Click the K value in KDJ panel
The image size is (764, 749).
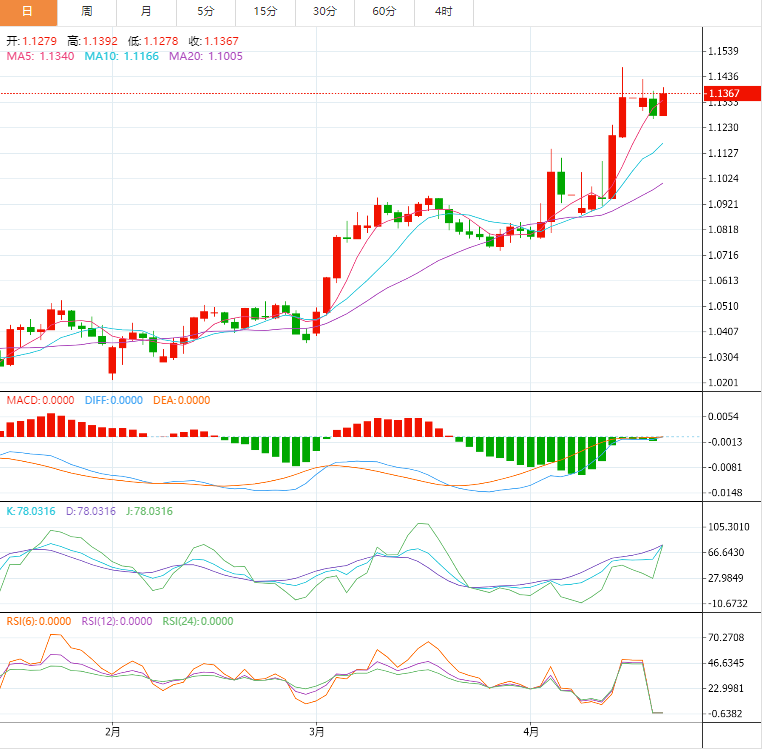coord(32,511)
